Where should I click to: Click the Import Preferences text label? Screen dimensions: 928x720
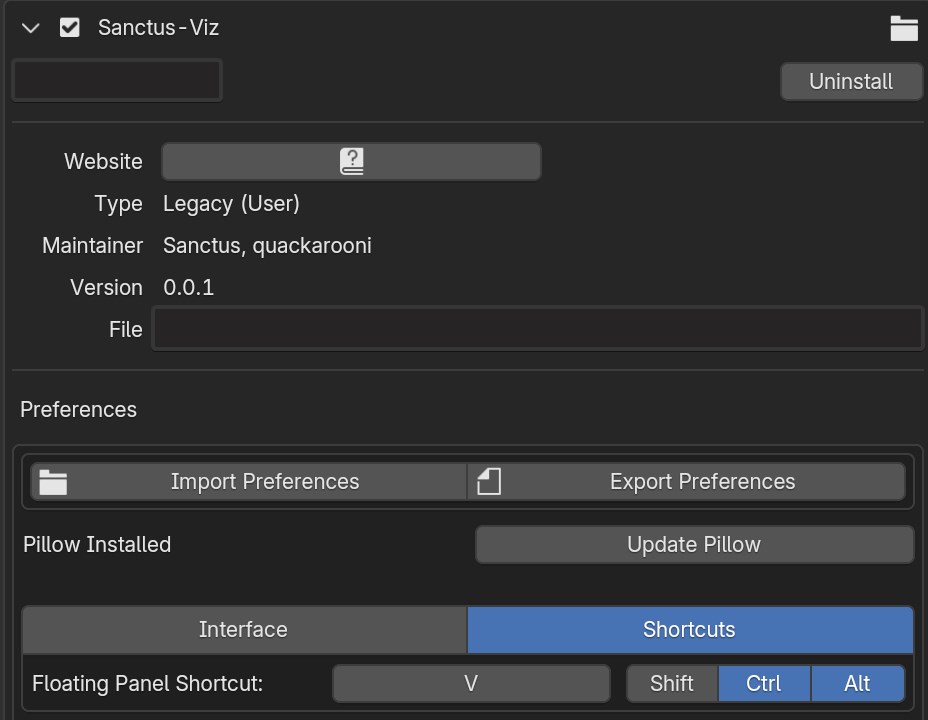click(x=264, y=482)
